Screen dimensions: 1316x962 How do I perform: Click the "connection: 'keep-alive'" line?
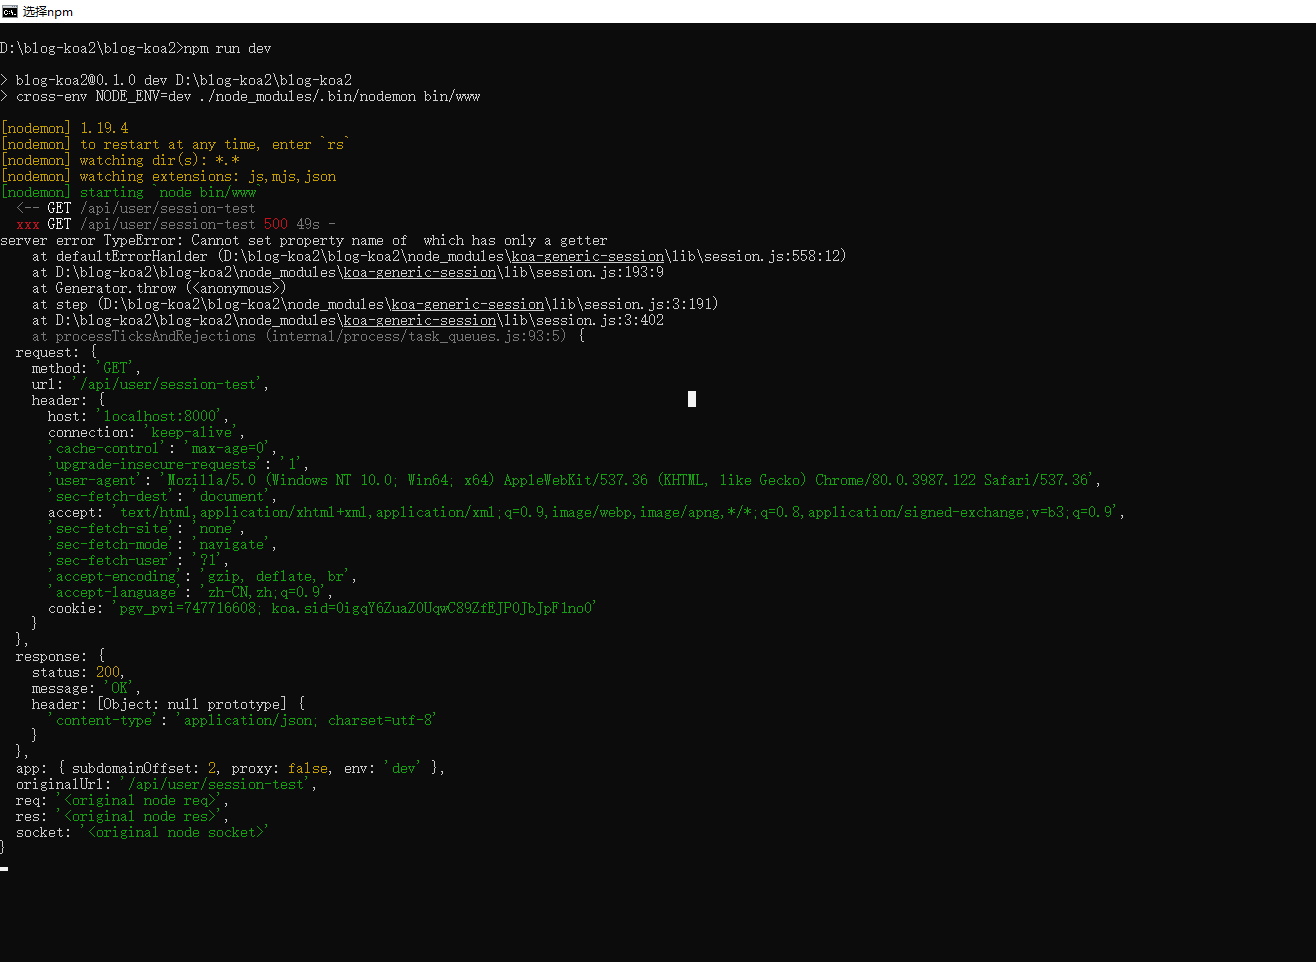pyautogui.click(x=147, y=432)
